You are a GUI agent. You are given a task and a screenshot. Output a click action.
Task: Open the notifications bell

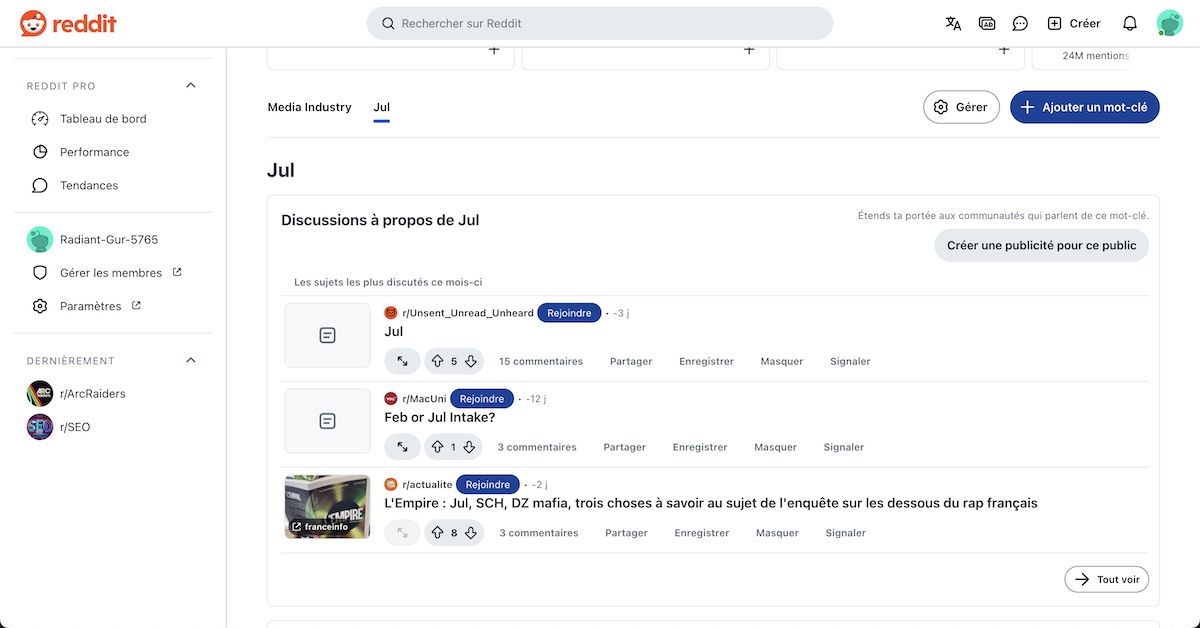(x=1130, y=23)
